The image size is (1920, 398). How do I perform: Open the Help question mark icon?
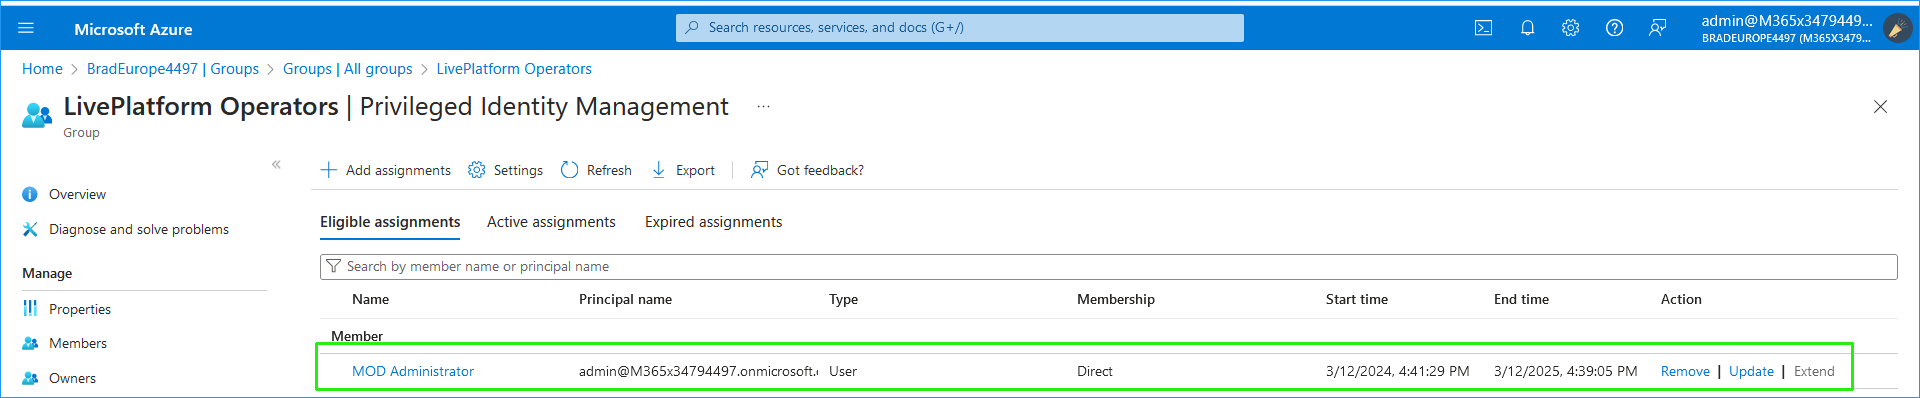tap(1614, 28)
